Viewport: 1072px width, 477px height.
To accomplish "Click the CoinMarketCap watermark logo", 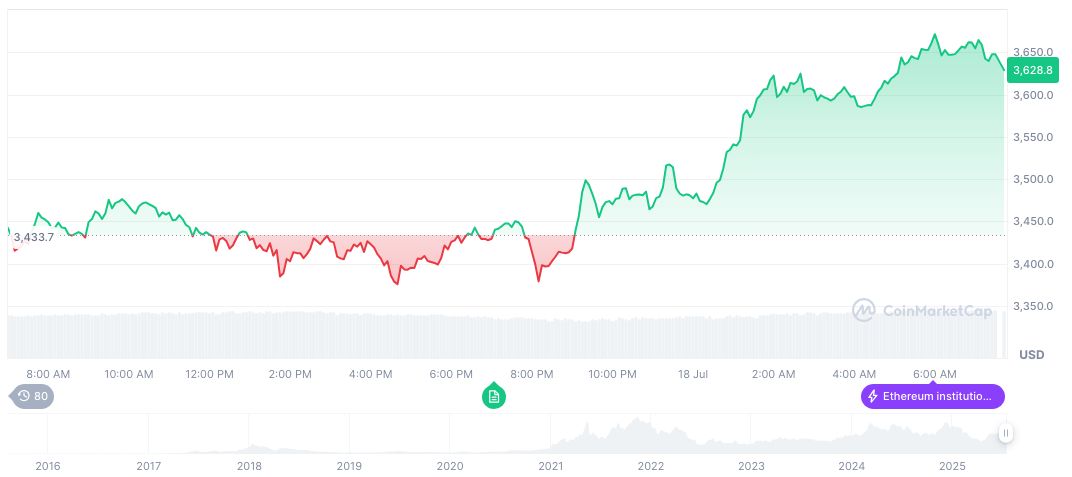I will coord(922,311).
